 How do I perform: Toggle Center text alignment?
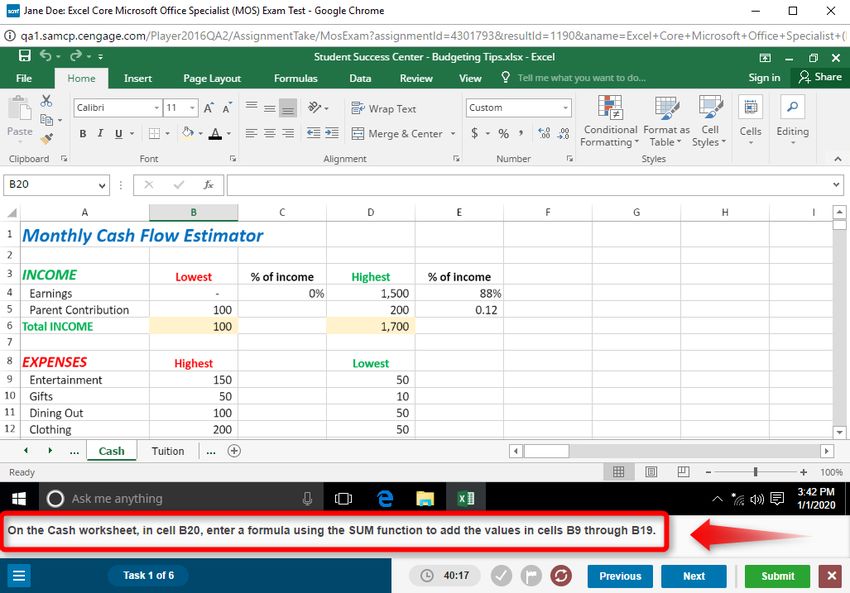click(x=269, y=133)
